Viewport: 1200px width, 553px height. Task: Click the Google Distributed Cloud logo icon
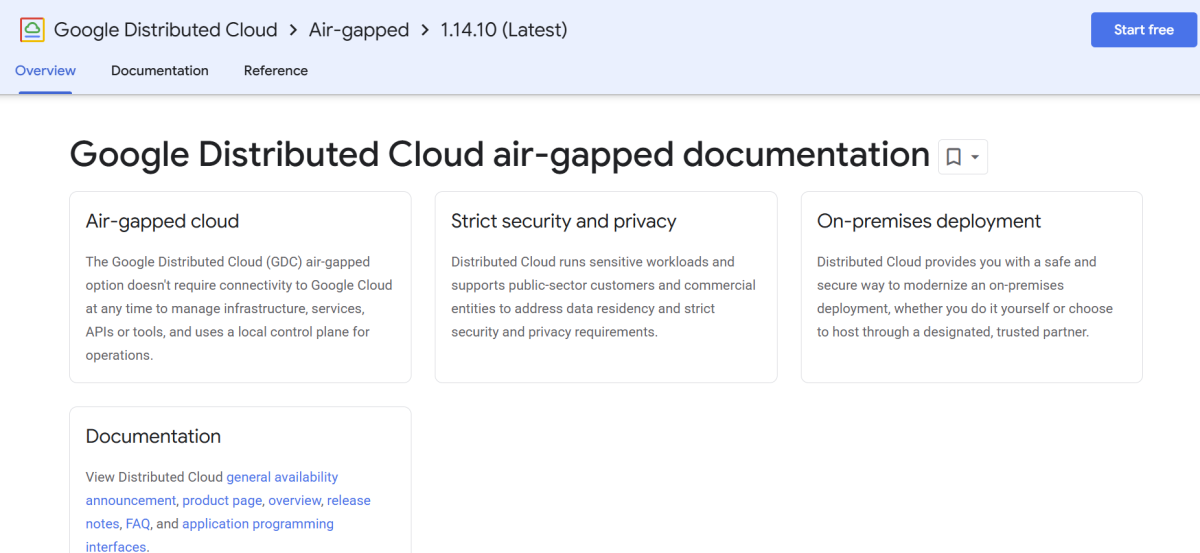32,30
